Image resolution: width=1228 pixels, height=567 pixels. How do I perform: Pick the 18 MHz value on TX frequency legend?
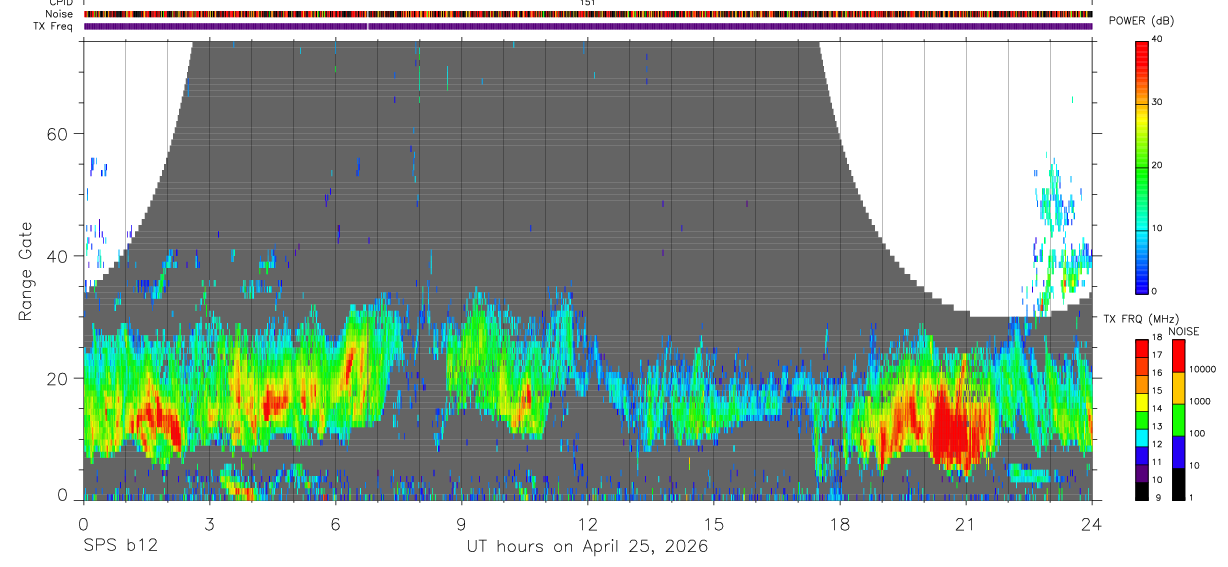[1156, 338]
